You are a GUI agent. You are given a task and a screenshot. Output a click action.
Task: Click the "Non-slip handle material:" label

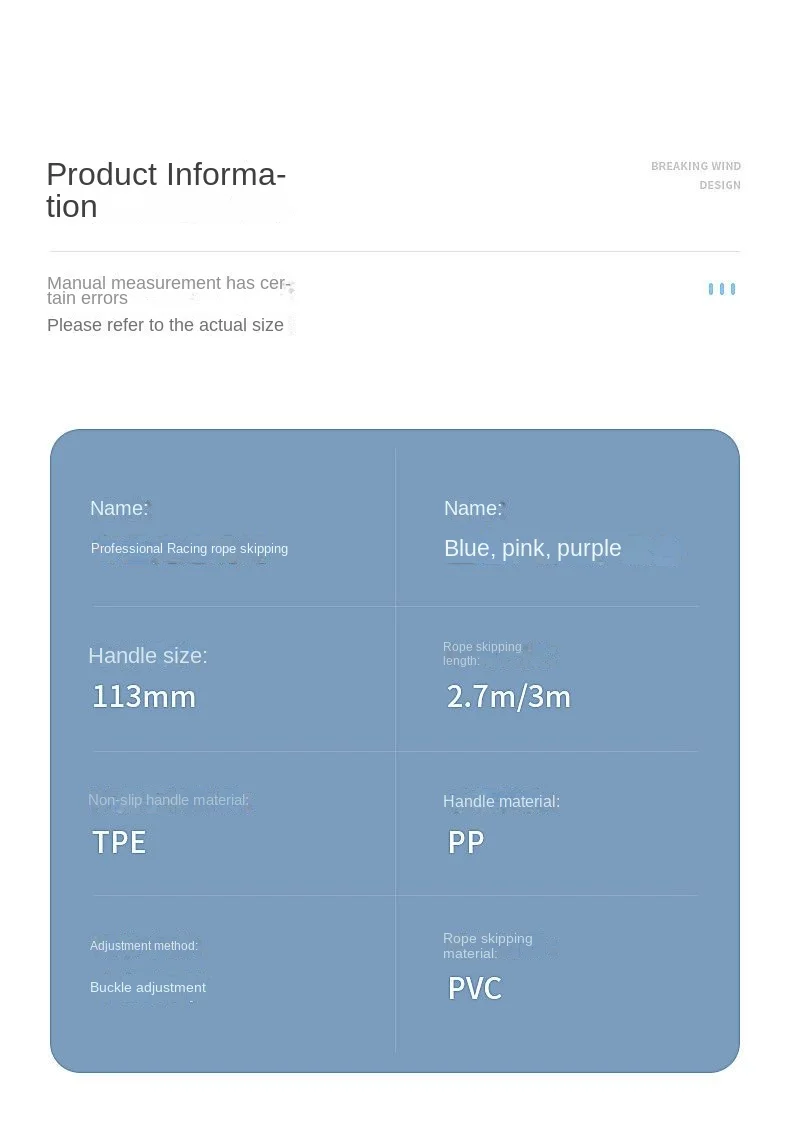pyautogui.click(x=168, y=800)
